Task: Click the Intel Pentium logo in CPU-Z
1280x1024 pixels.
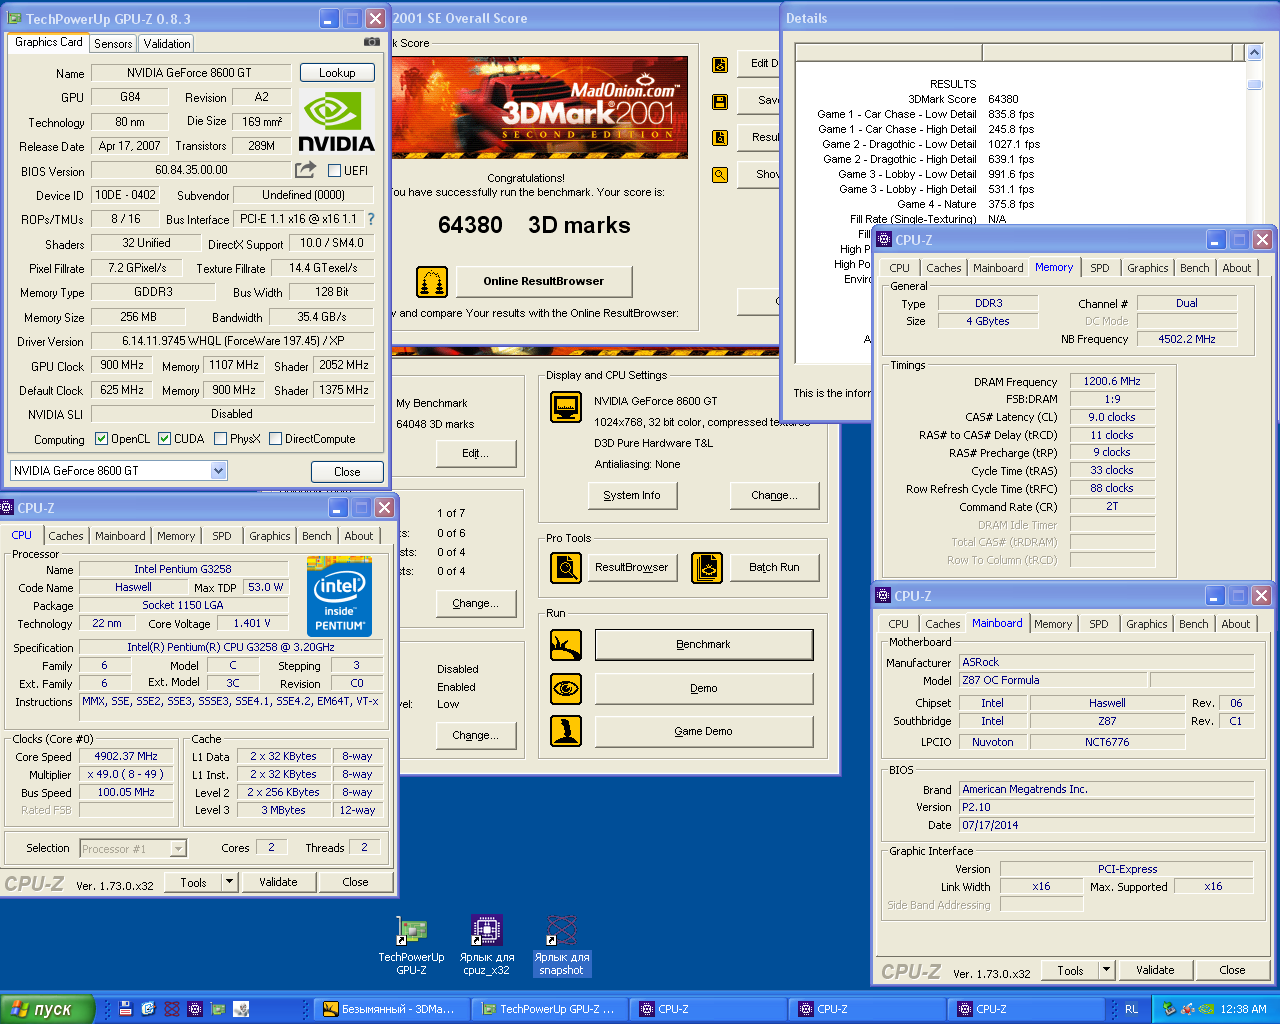Action: point(340,598)
